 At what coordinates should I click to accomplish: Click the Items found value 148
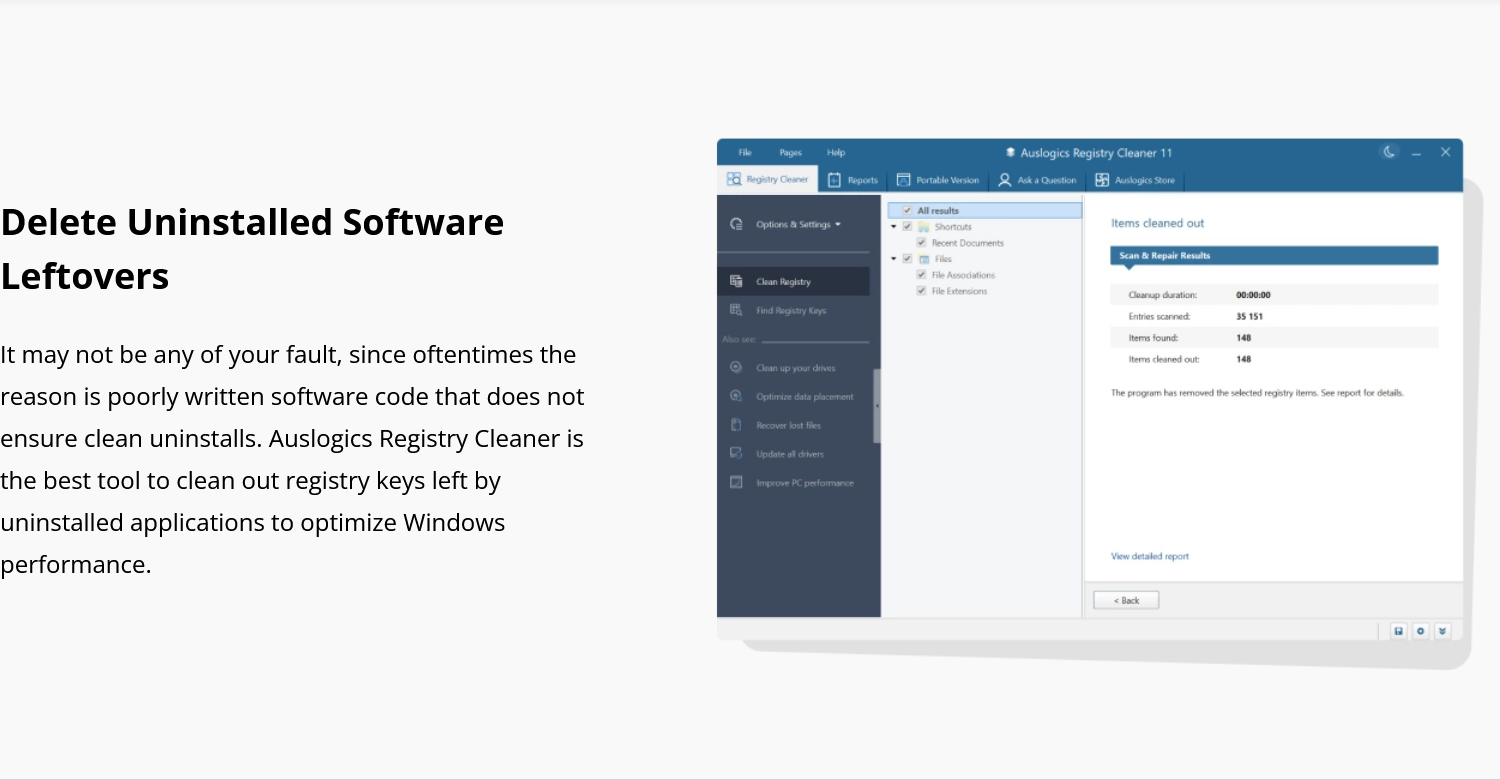click(1244, 338)
